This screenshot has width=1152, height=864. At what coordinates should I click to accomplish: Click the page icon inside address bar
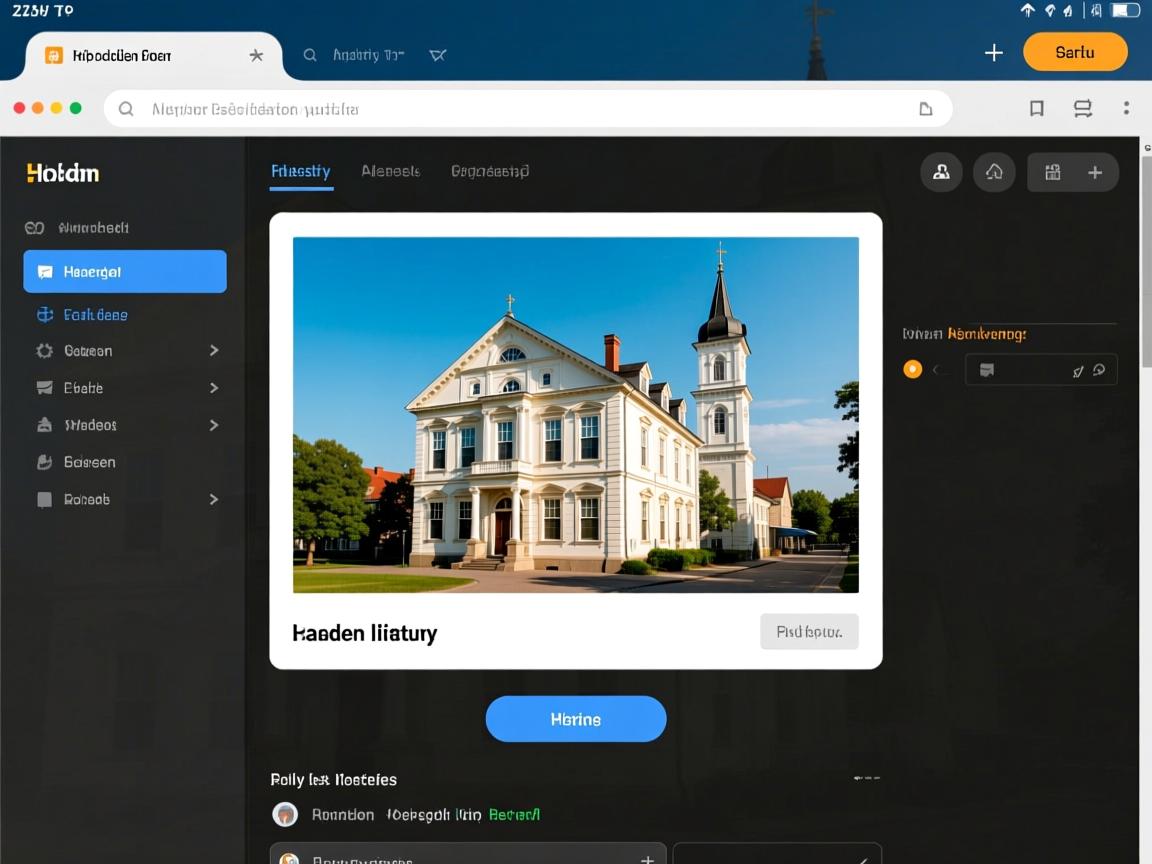click(x=925, y=109)
